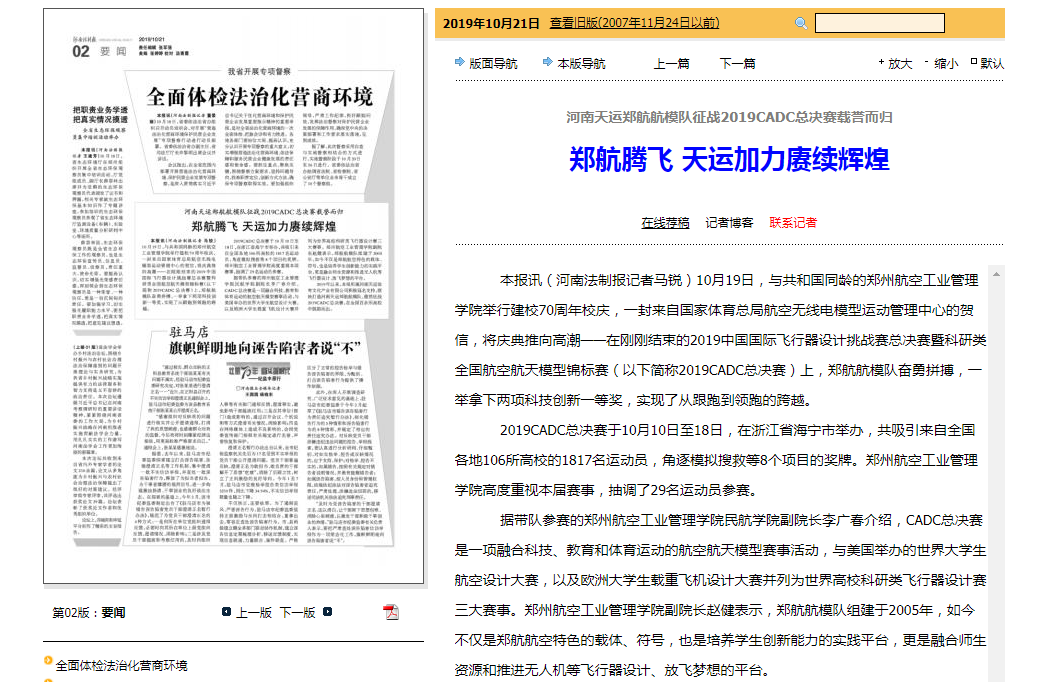Click the search input field
This screenshot has width=1041, height=682.
(x=879, y=23)
